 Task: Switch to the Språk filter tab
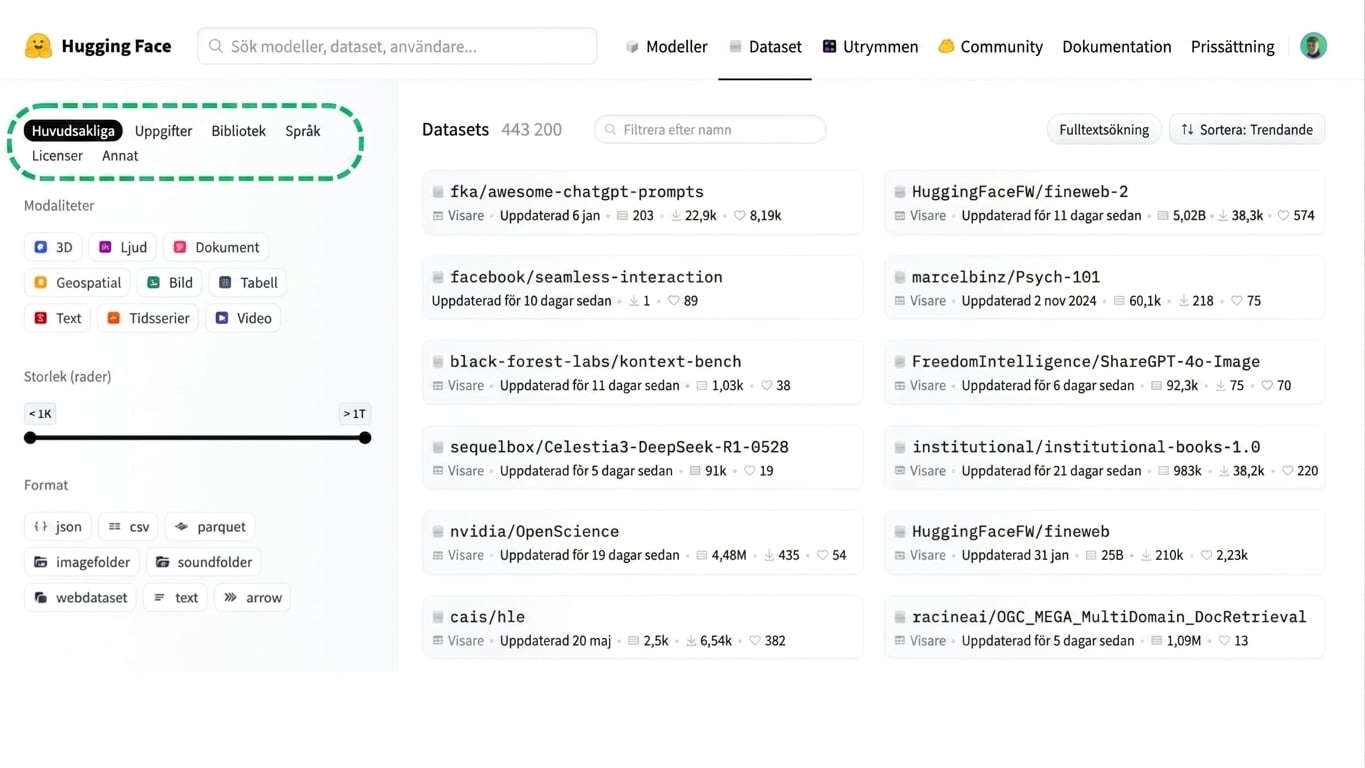click(302, 131)
